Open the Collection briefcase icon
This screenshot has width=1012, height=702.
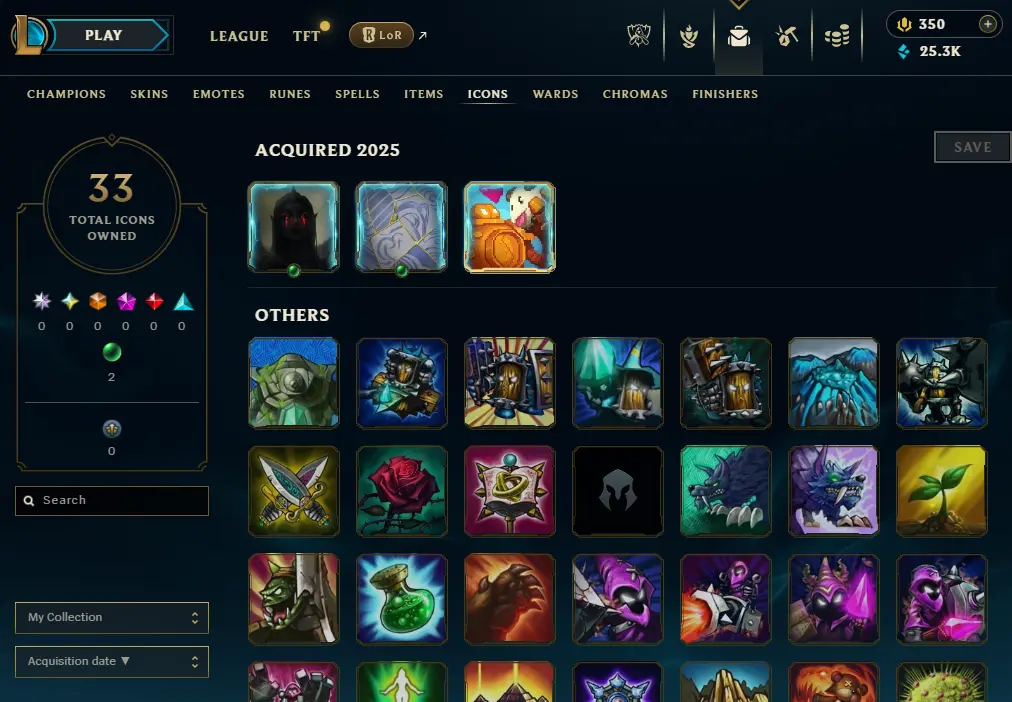pos(738,36)
